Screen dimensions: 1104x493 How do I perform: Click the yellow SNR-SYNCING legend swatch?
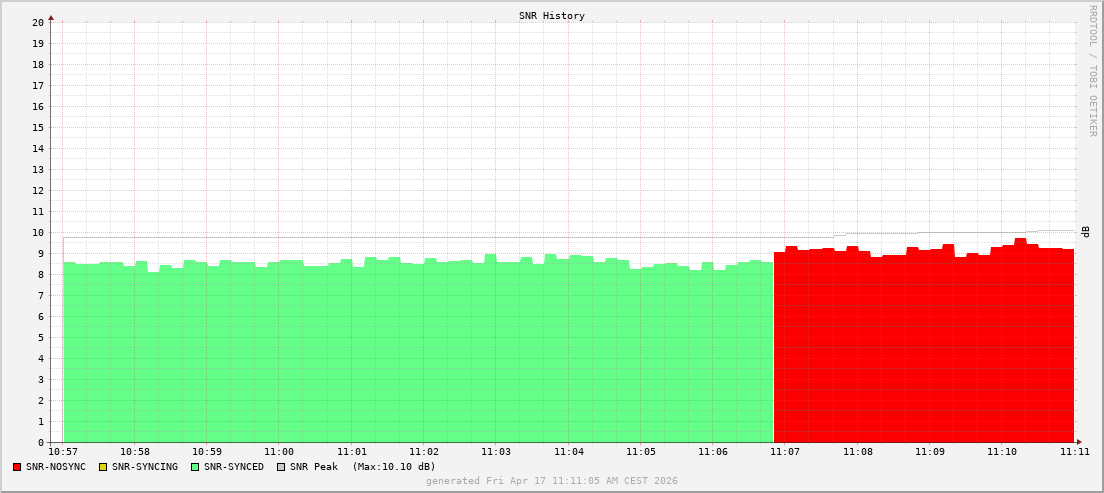coord(103,467)
